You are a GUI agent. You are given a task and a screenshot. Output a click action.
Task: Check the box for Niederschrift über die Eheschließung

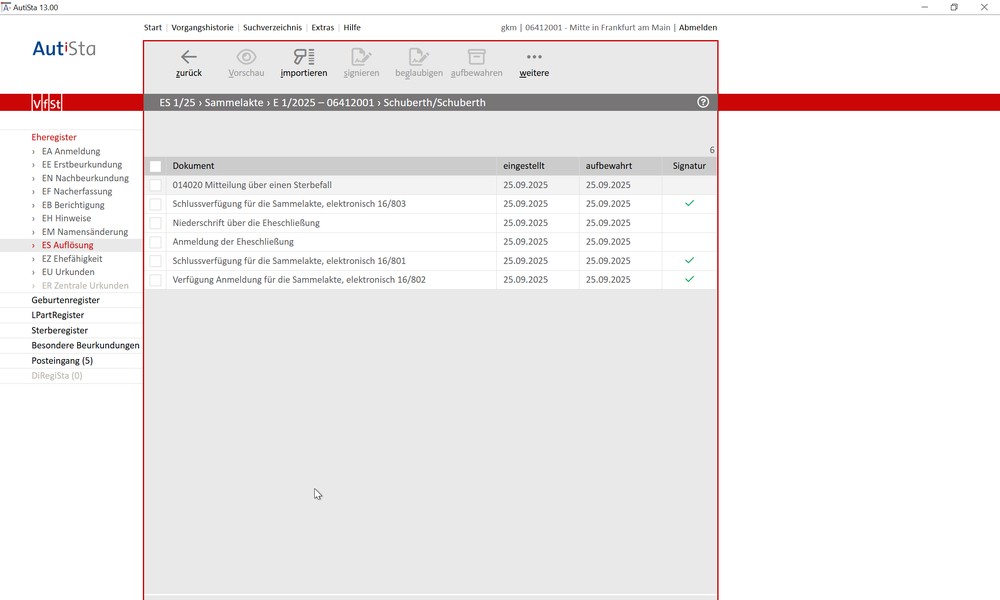[155, 223]
